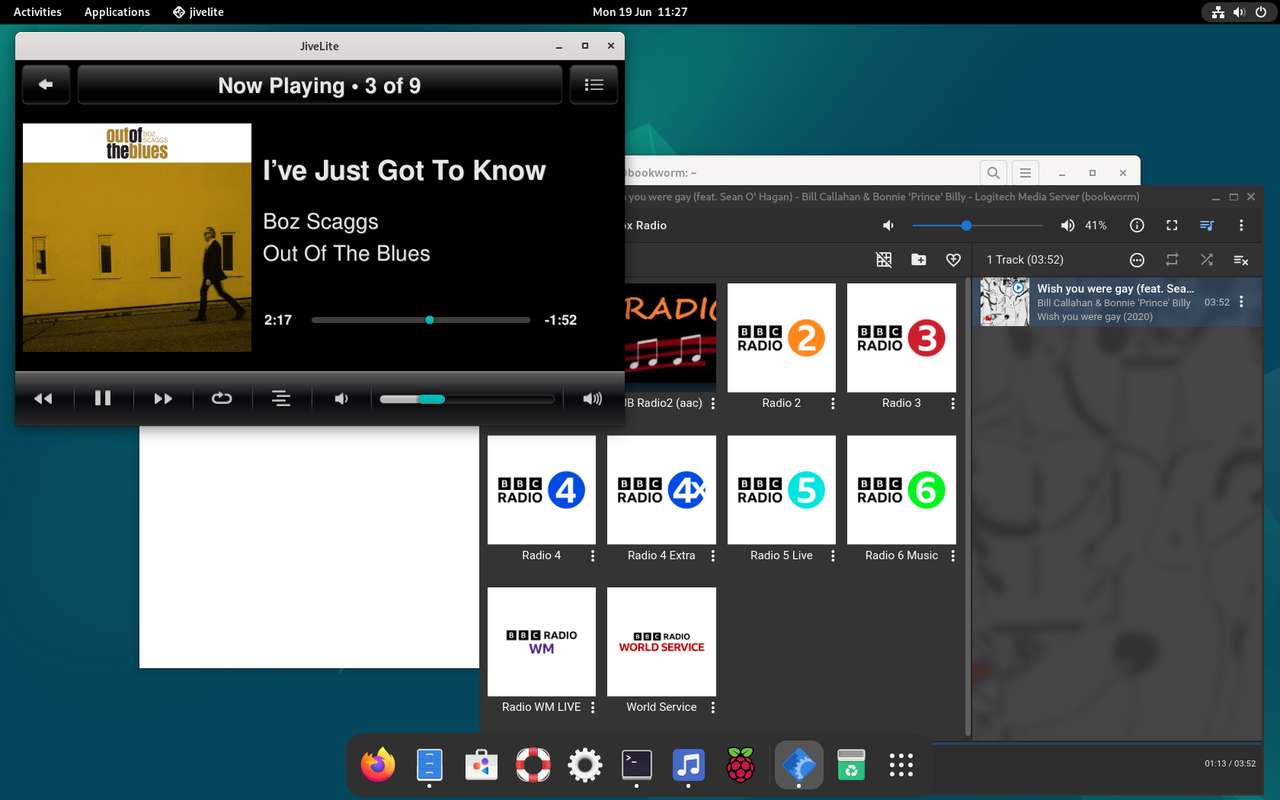Open BBC World Service tile
This screenshot has height=800, width=1280.
(661, 642)
